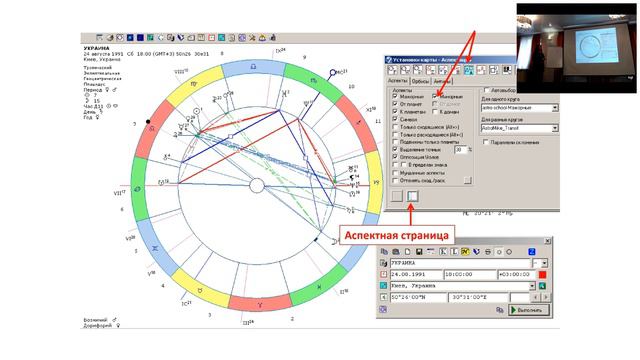
Task: Click the latitude field ending in N
Action: (x=418, y=297)
